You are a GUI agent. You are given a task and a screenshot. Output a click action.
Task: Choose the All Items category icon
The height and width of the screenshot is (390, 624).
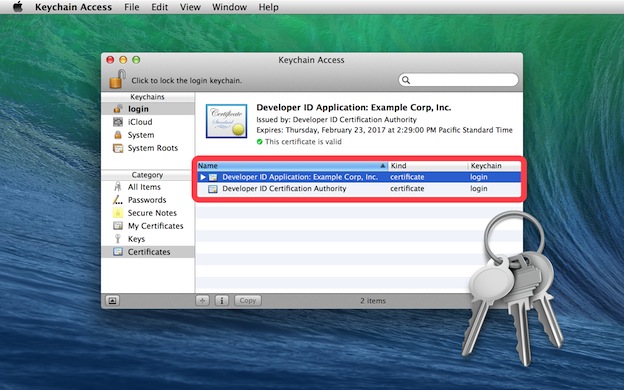tap(118, 187)
